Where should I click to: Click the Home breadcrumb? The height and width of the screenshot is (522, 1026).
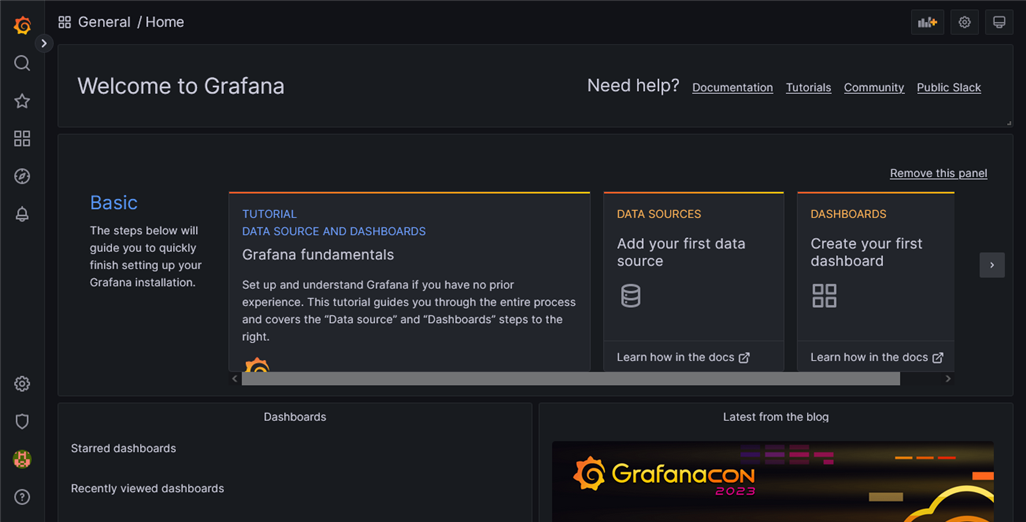165,22
